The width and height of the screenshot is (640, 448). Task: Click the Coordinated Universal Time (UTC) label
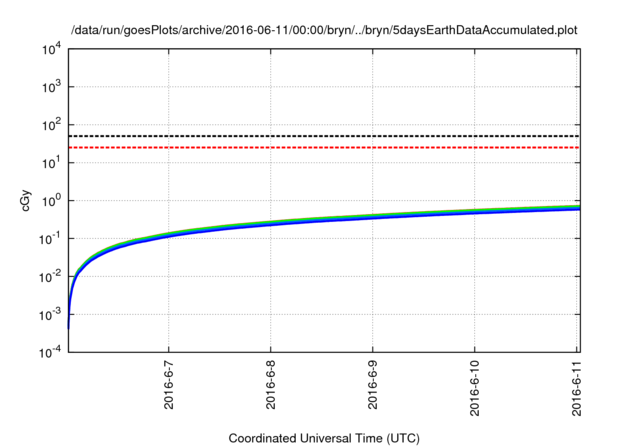324,439
